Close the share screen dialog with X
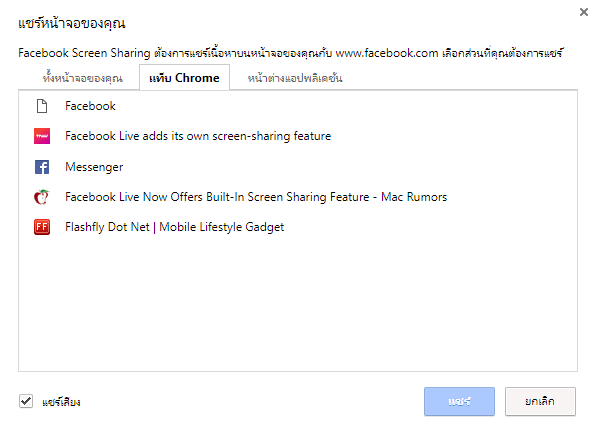This screenshot has height=436, width=596. click(584, 12)
